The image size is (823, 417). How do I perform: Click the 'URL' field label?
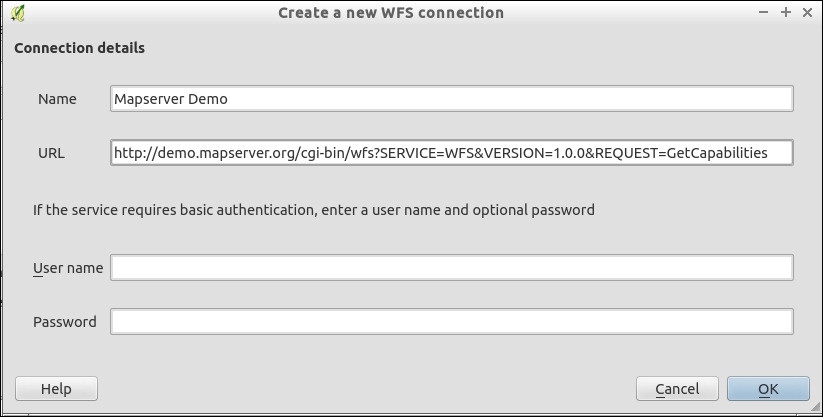click(x=51, y=153)
